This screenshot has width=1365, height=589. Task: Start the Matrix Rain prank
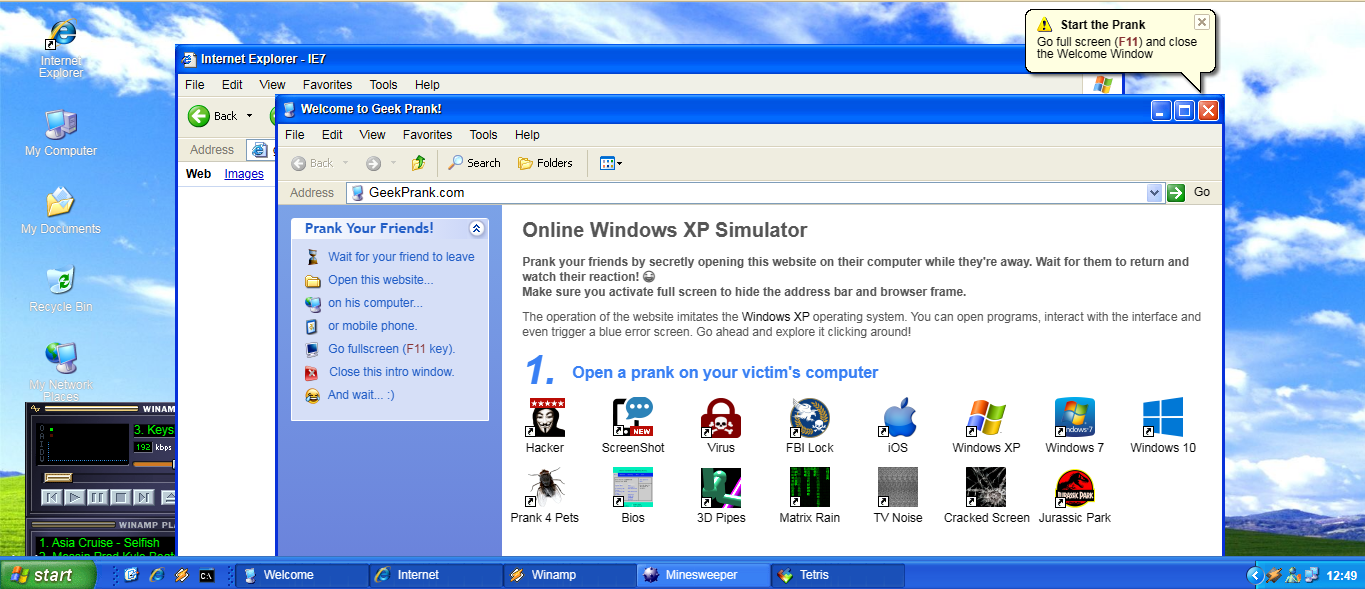click(809, 495)
